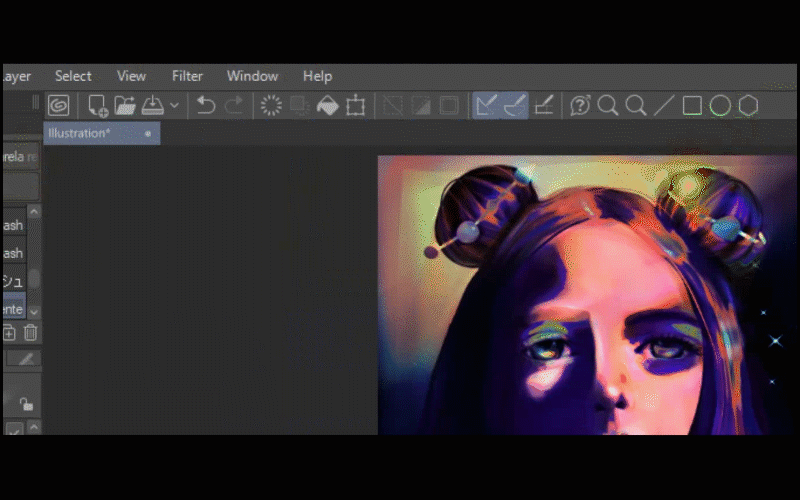
Task: Expand the dropdown arrow beside Save
Action: [174, 105]
